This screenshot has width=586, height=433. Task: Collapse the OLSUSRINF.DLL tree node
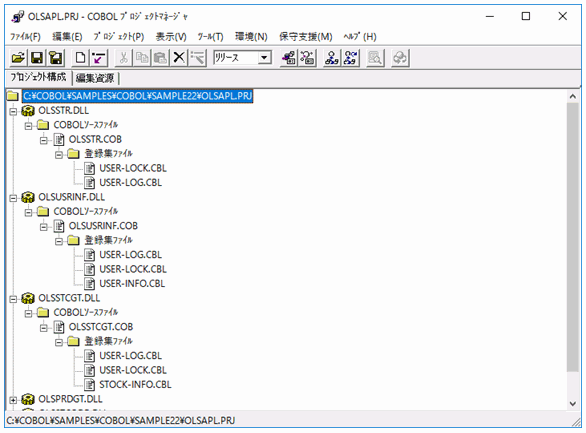pyautogui.click(x=13, y=198)
